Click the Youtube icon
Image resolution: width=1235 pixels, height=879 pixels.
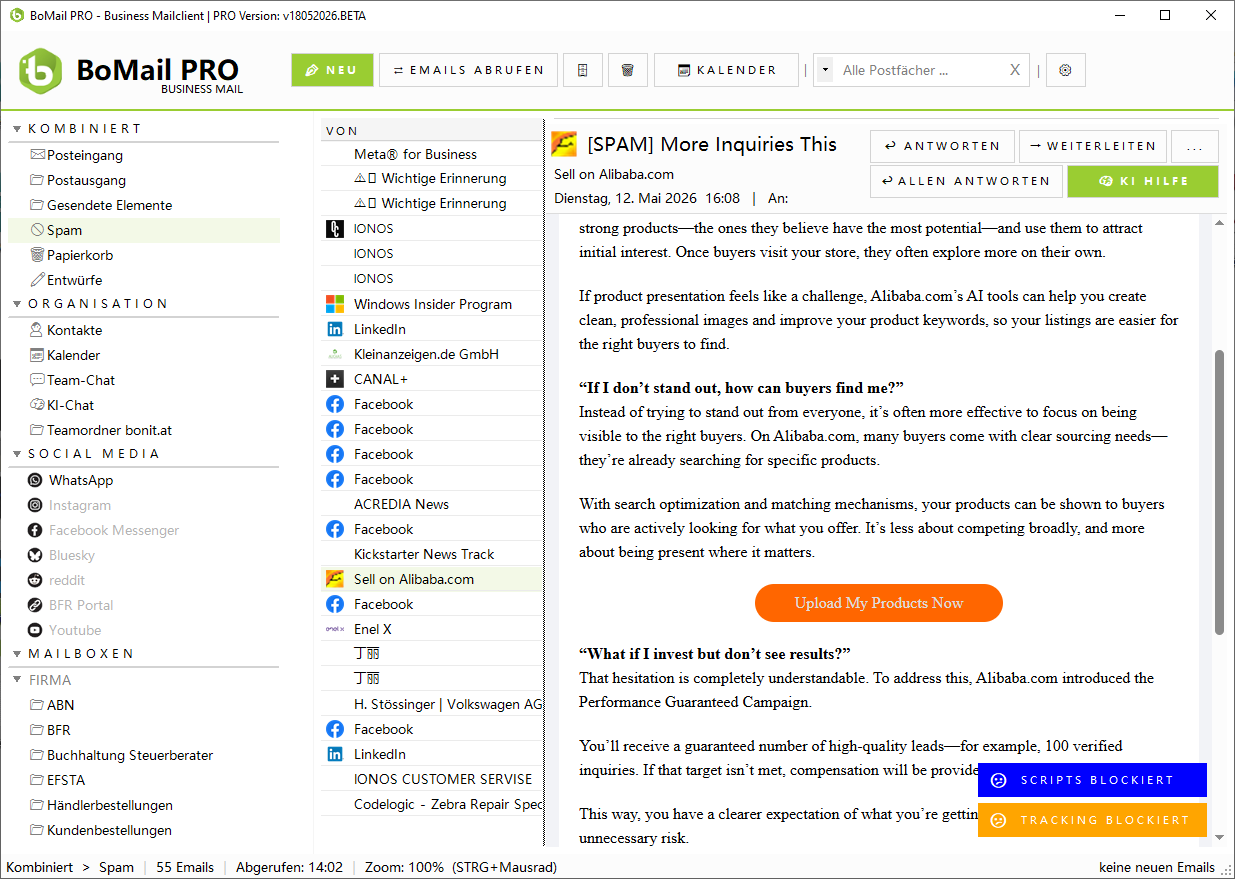36,630
